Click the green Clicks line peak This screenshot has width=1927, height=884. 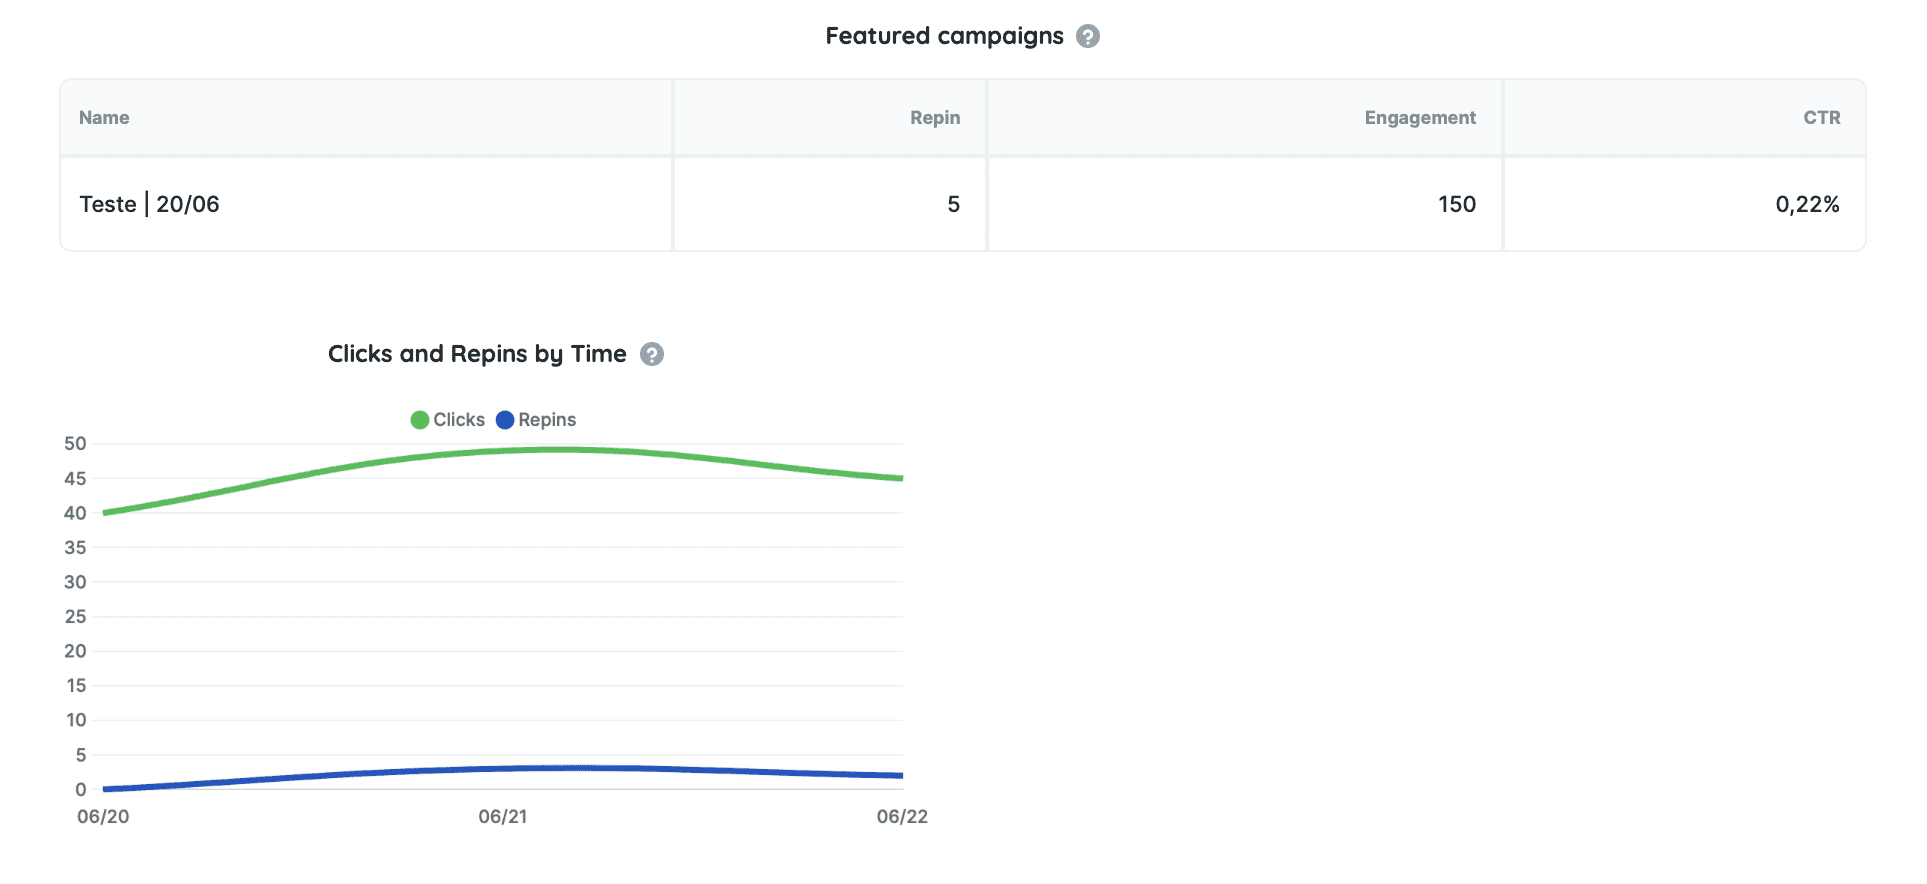click(565, 450)
